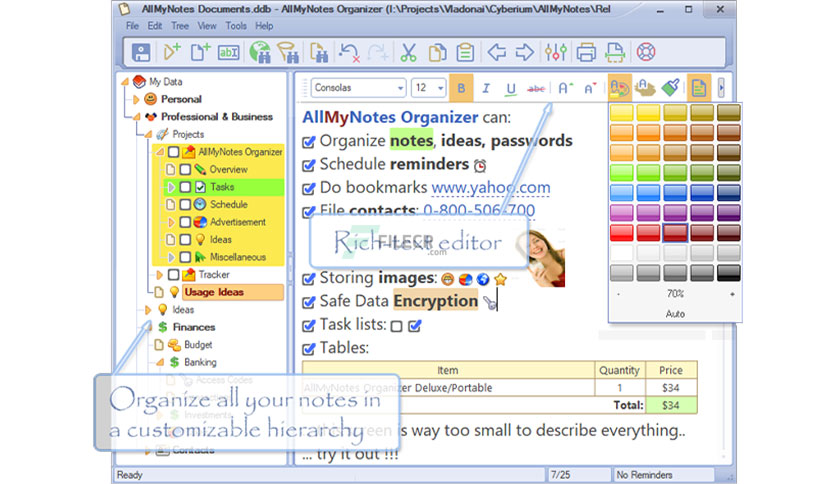Check the Ideas note checkbox under Projects
The image size is (836, 484).
tap(185, 240)
